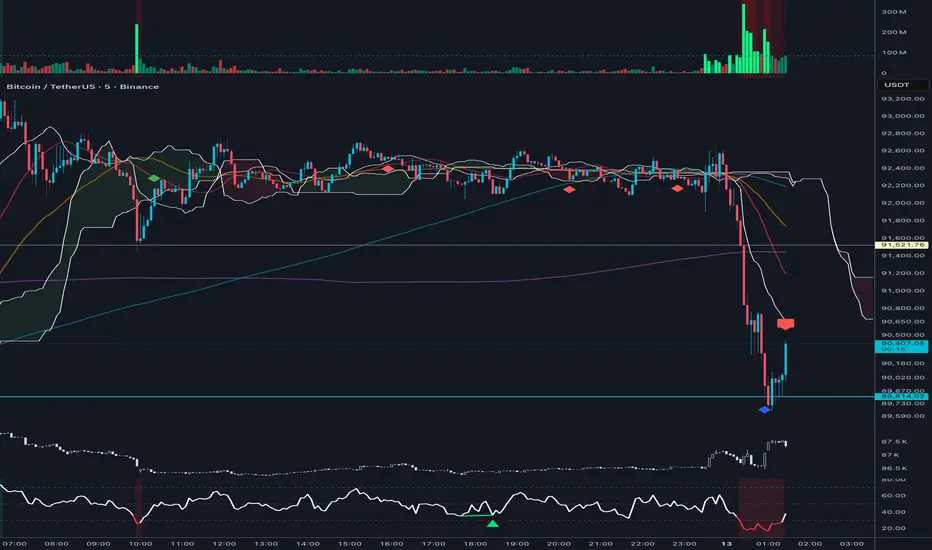The width and height of the screenshot is (932, 550).
Task: Click the 12:00 time axis label
Action: pyautogui.click(x=224, y=543)
